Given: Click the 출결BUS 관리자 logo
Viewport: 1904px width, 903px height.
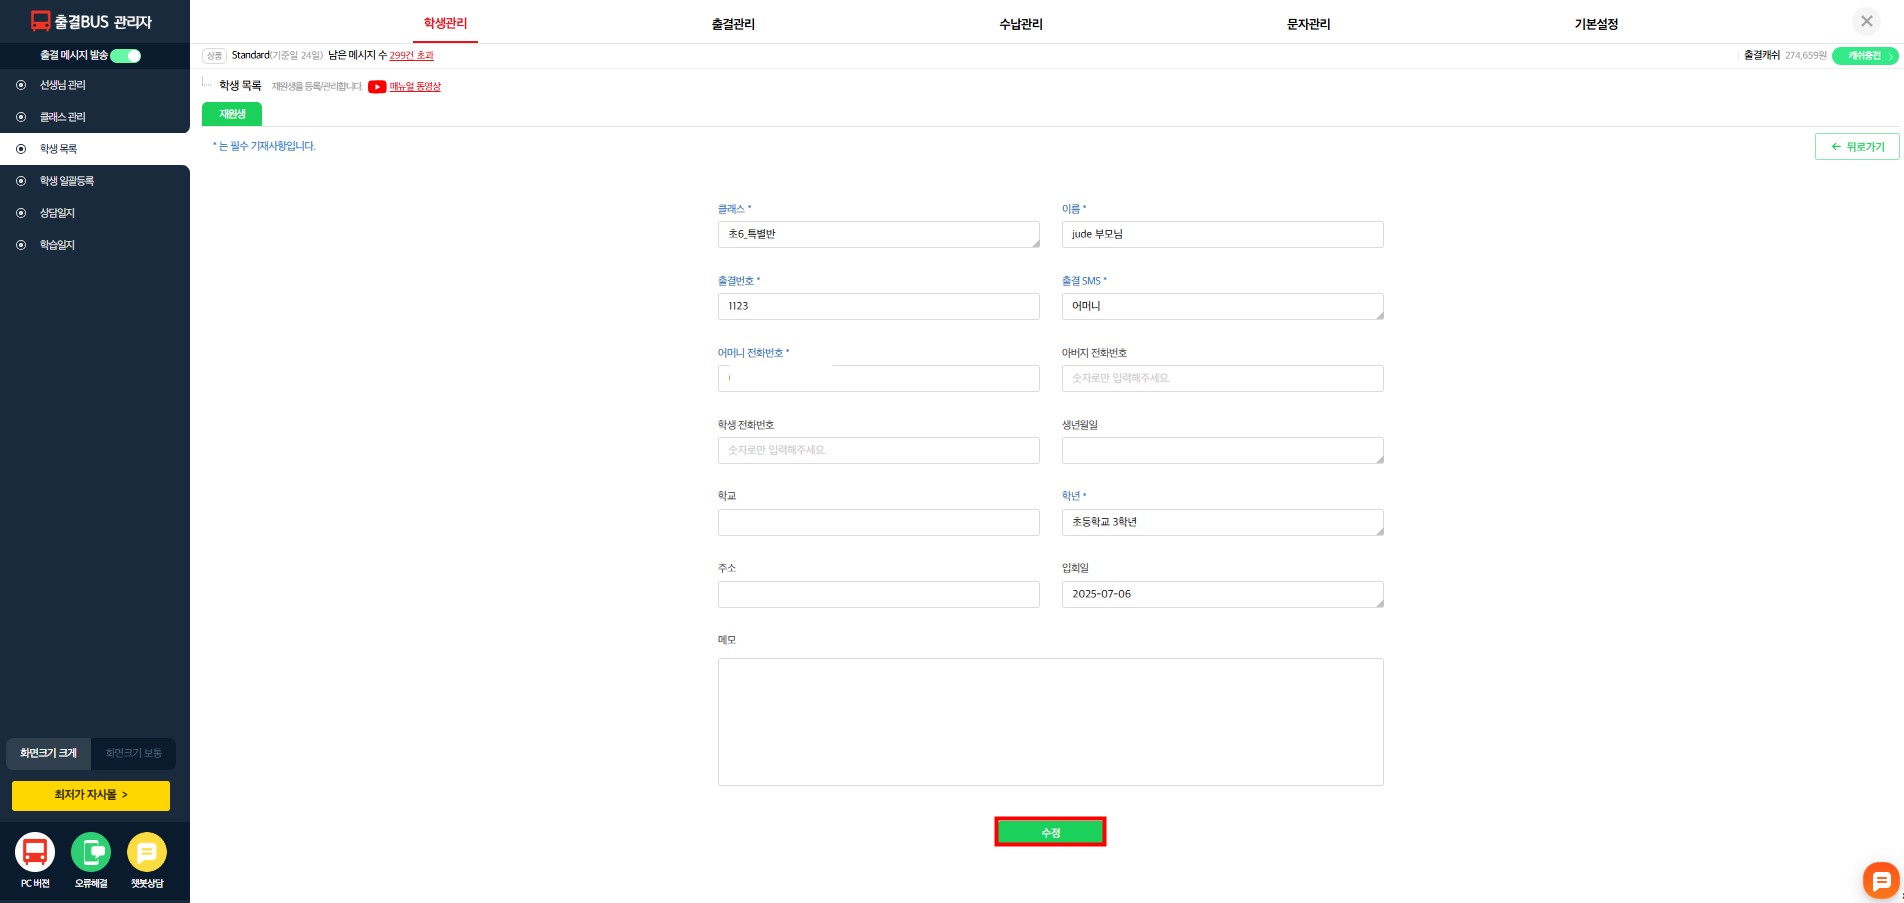Looking at the screenshot, I should pyautogui.click(x=92, y=21).
